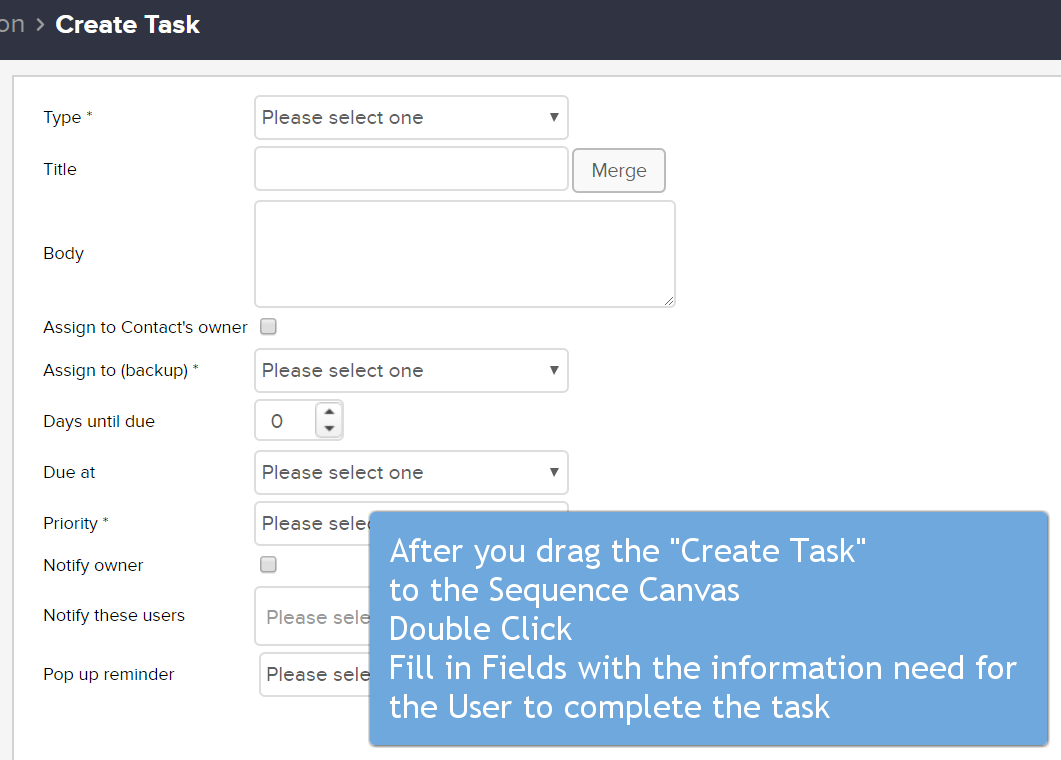Focus the Days until due number field
The height and width of the screenshot is (760, 1061).
(285, 421)
